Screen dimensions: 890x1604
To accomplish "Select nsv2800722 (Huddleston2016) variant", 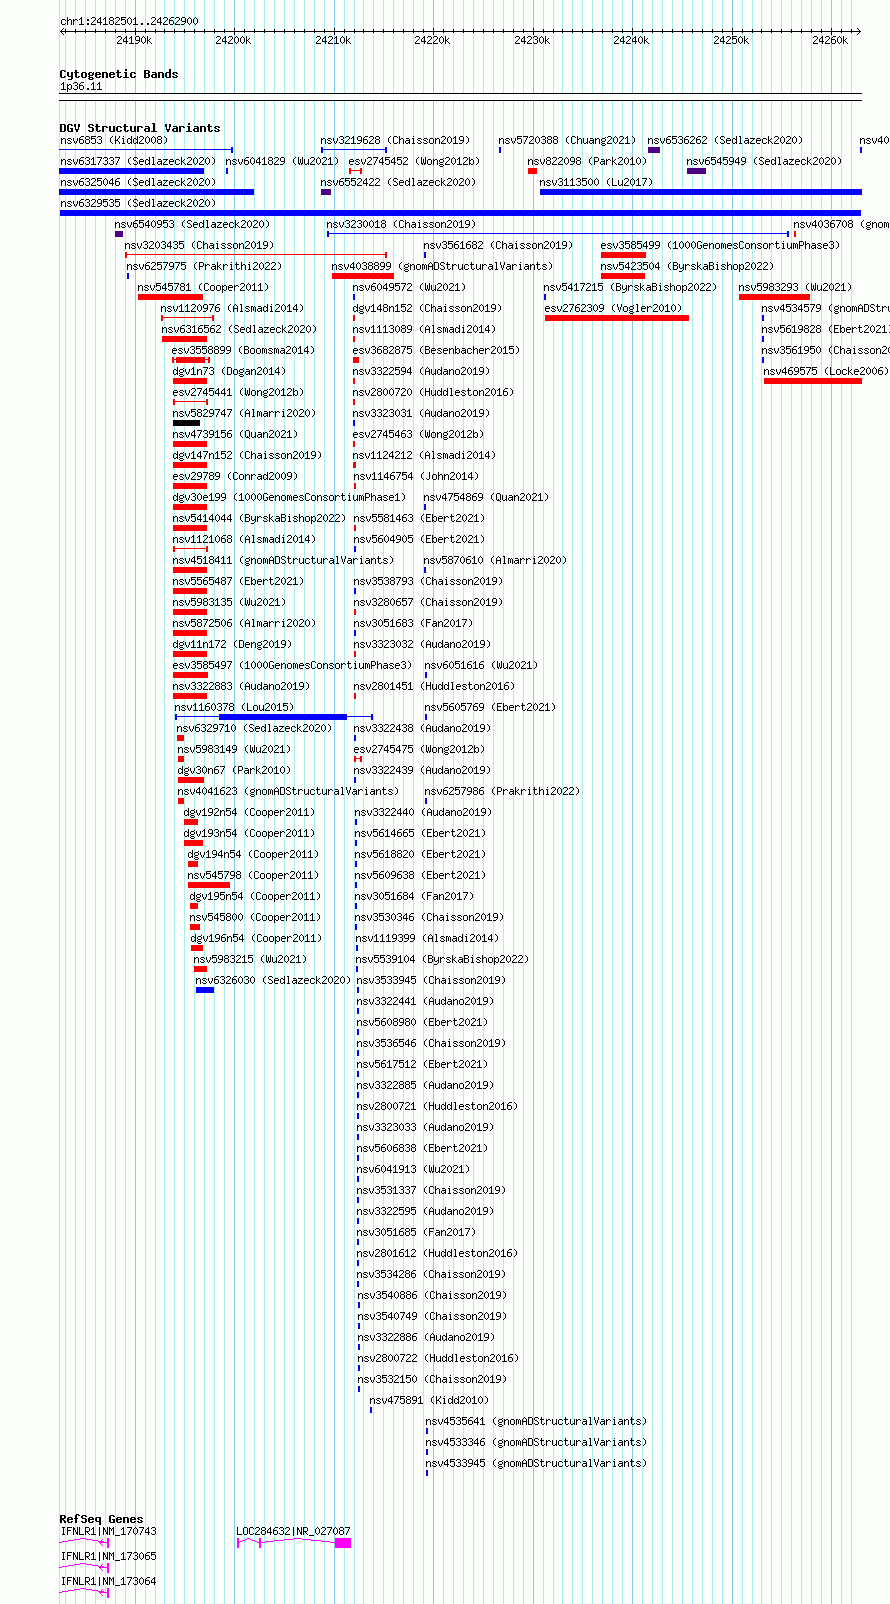I will 438,1359.
